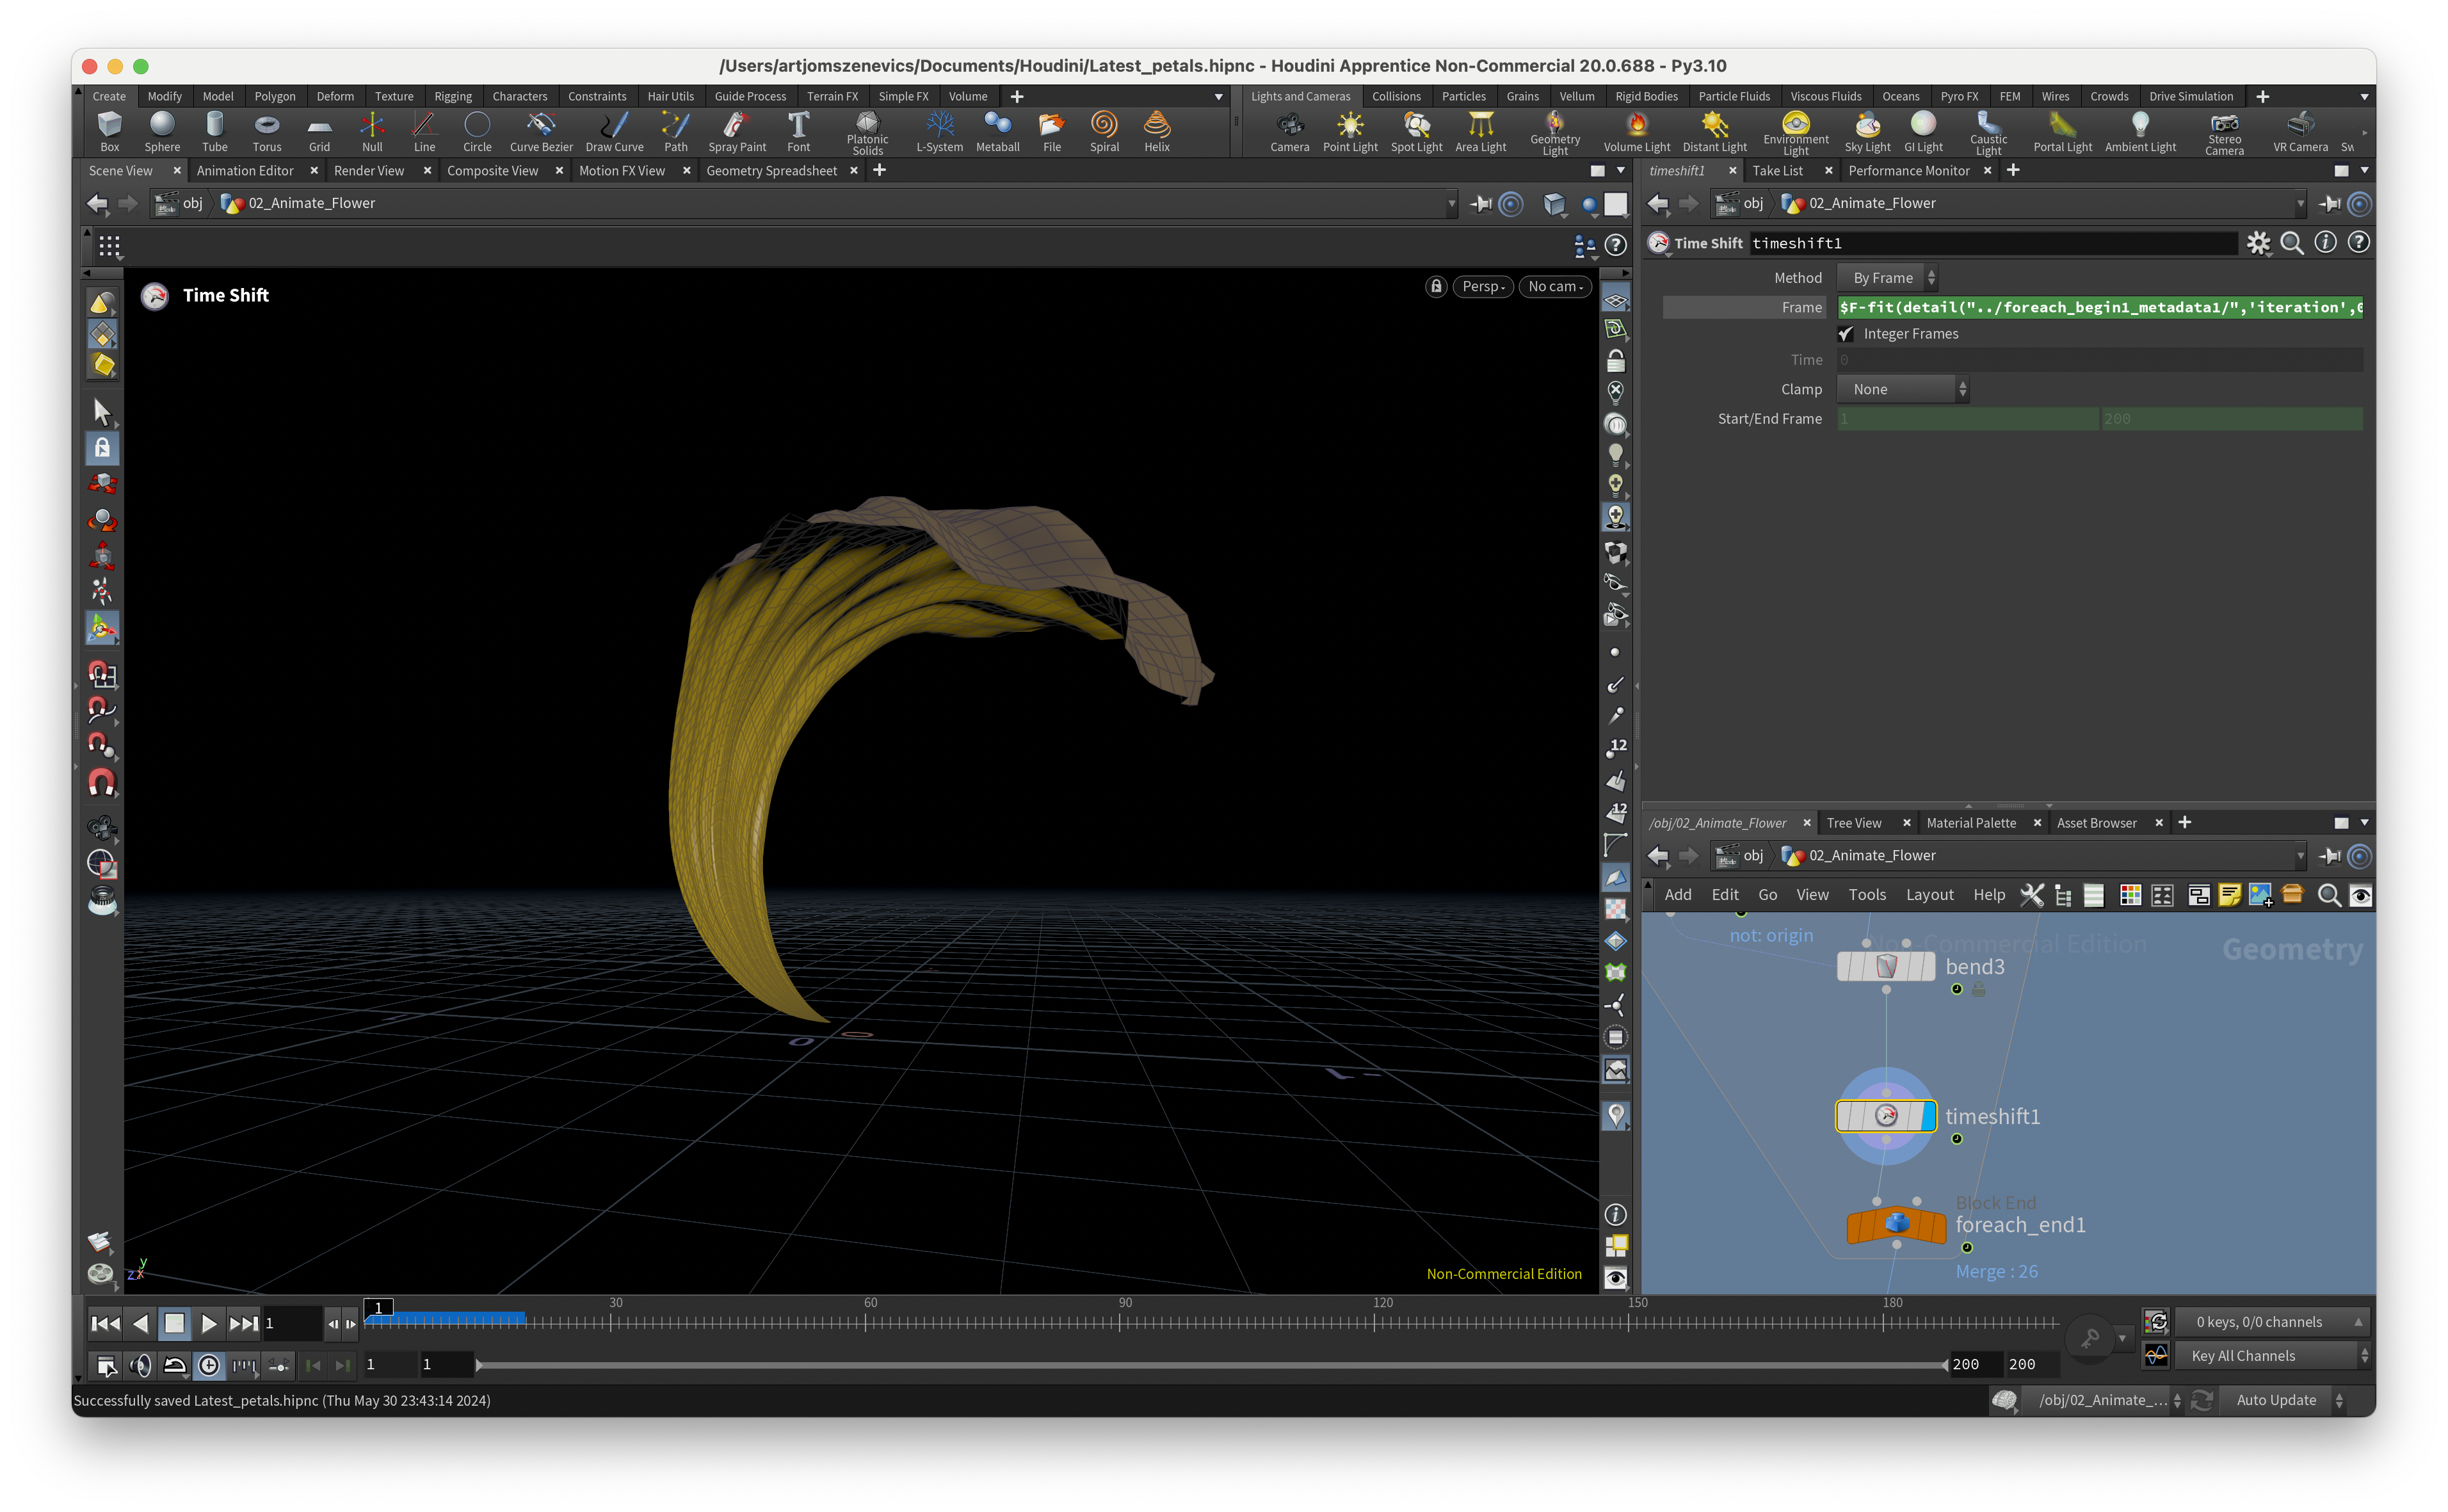The height and width of the screenshot is (1512, 2448).
Task: Click the Key All Channels button
Action: (x=2243, y=1356)
